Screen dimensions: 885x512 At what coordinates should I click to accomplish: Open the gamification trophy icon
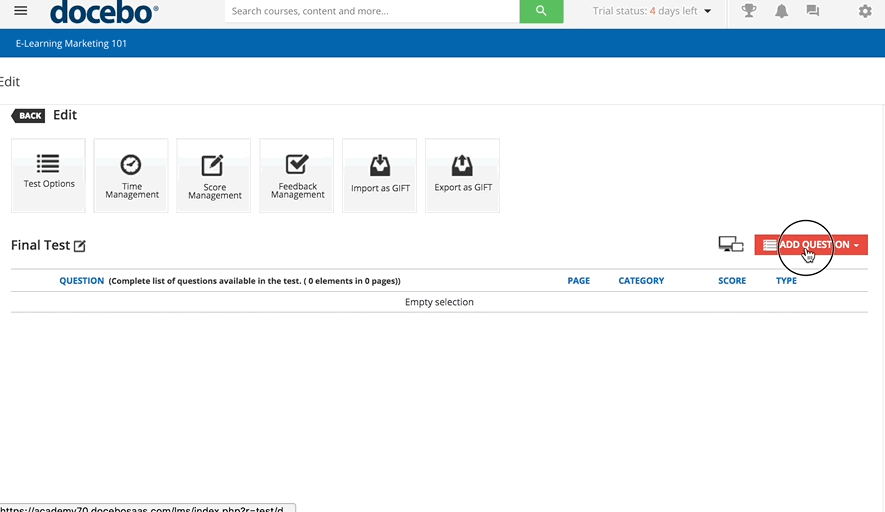point(748,11)
